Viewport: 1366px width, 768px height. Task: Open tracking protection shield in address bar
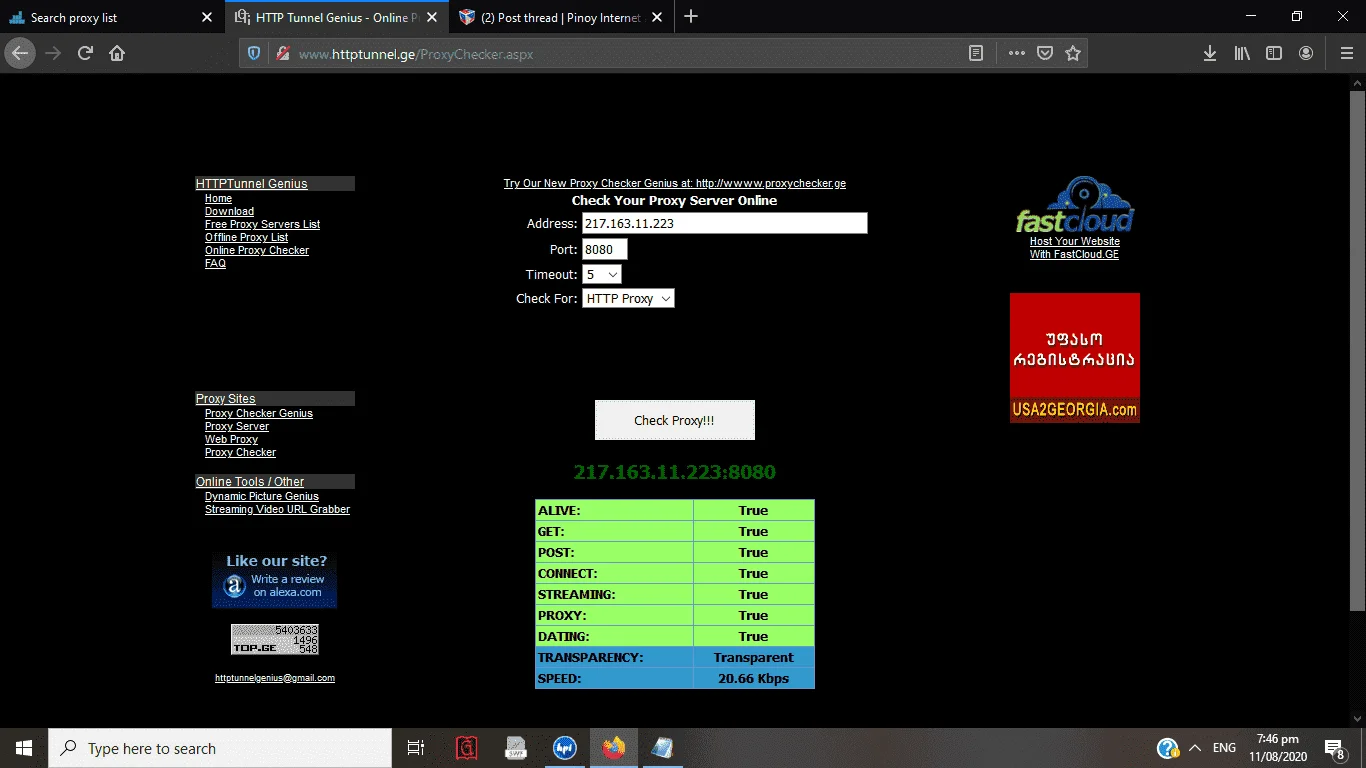coord(254,54)
